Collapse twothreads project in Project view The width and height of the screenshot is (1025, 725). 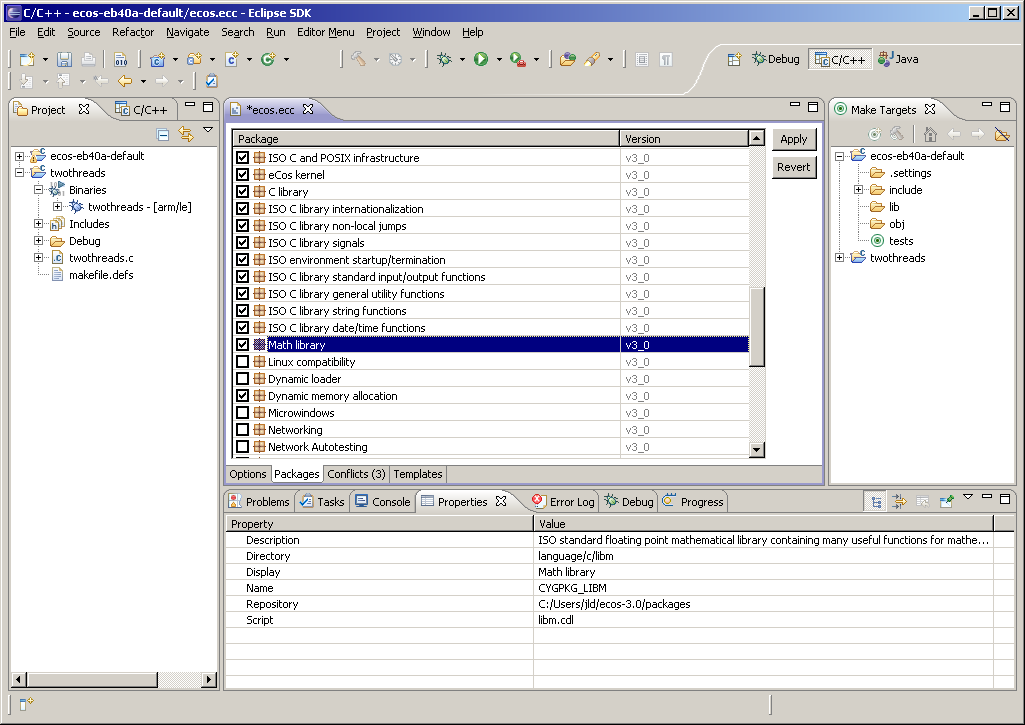click(x=20, y=173)
